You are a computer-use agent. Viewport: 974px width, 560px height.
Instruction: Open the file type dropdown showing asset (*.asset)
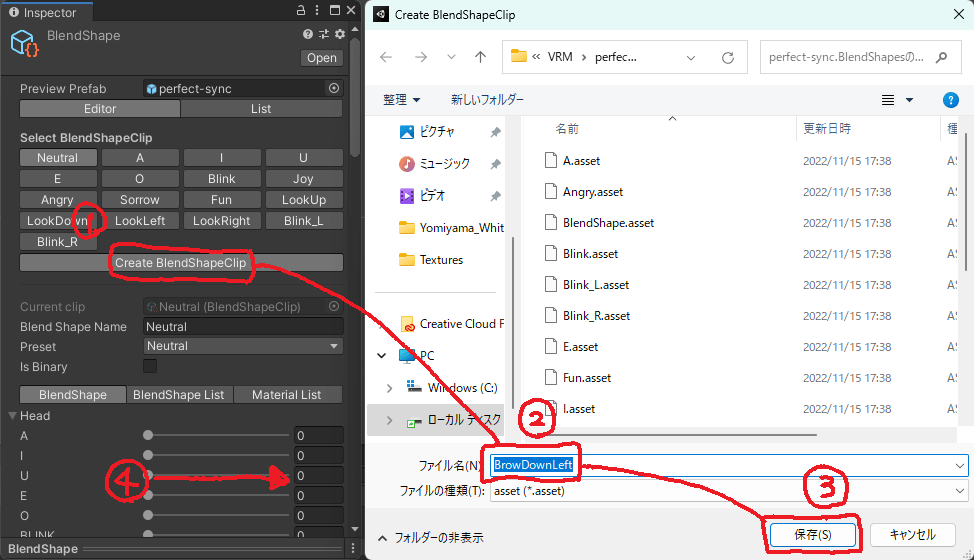point(728,491)
